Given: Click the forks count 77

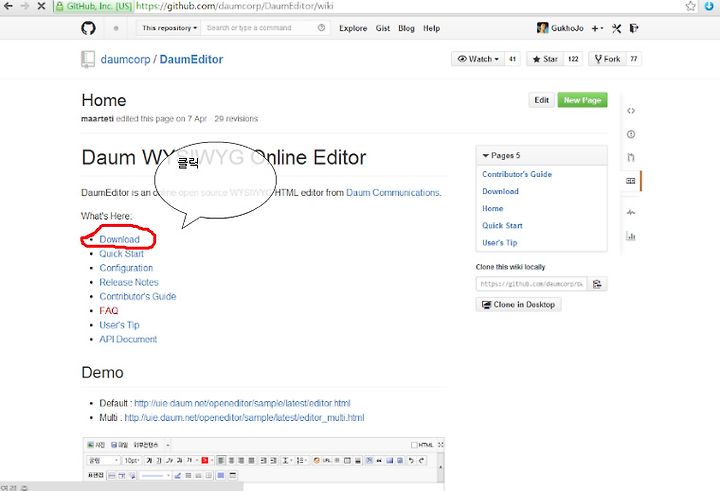Looking at the screenshot, I should (x=634, y=59).
